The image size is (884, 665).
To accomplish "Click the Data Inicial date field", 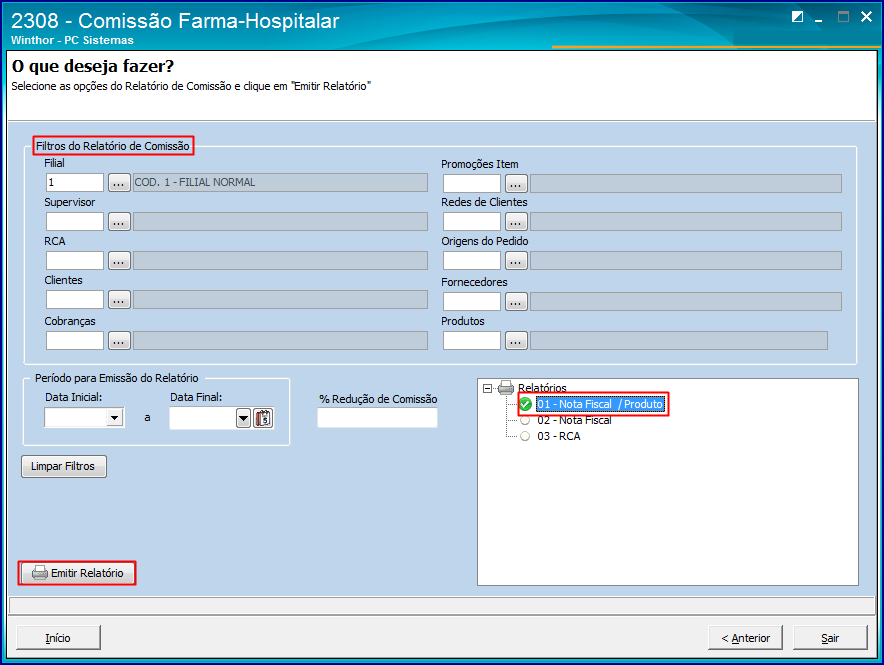I will 76,418.
